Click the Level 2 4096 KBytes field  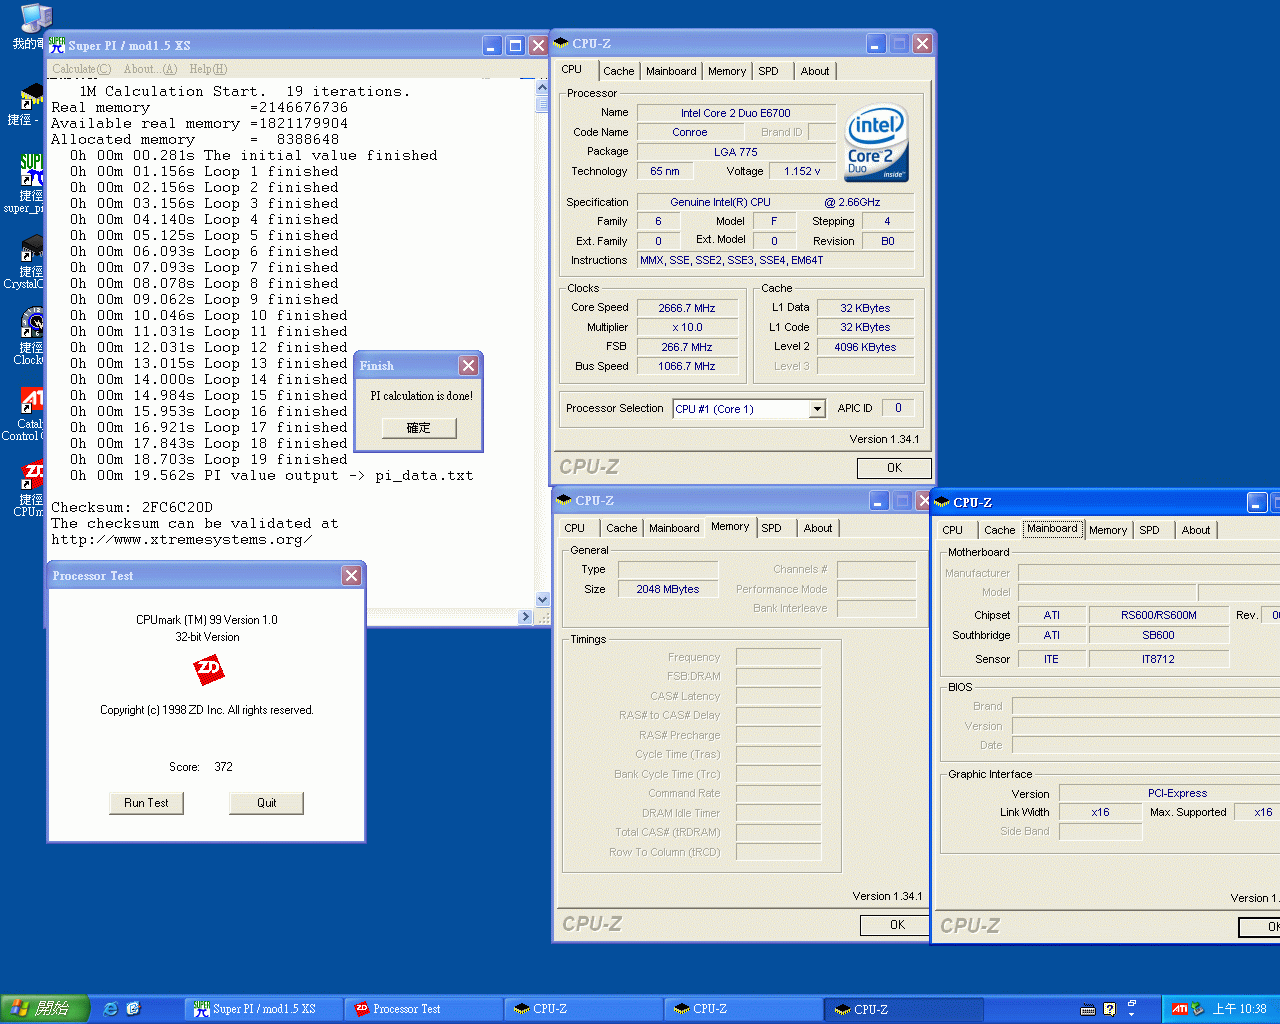click(x=865, y=347)
